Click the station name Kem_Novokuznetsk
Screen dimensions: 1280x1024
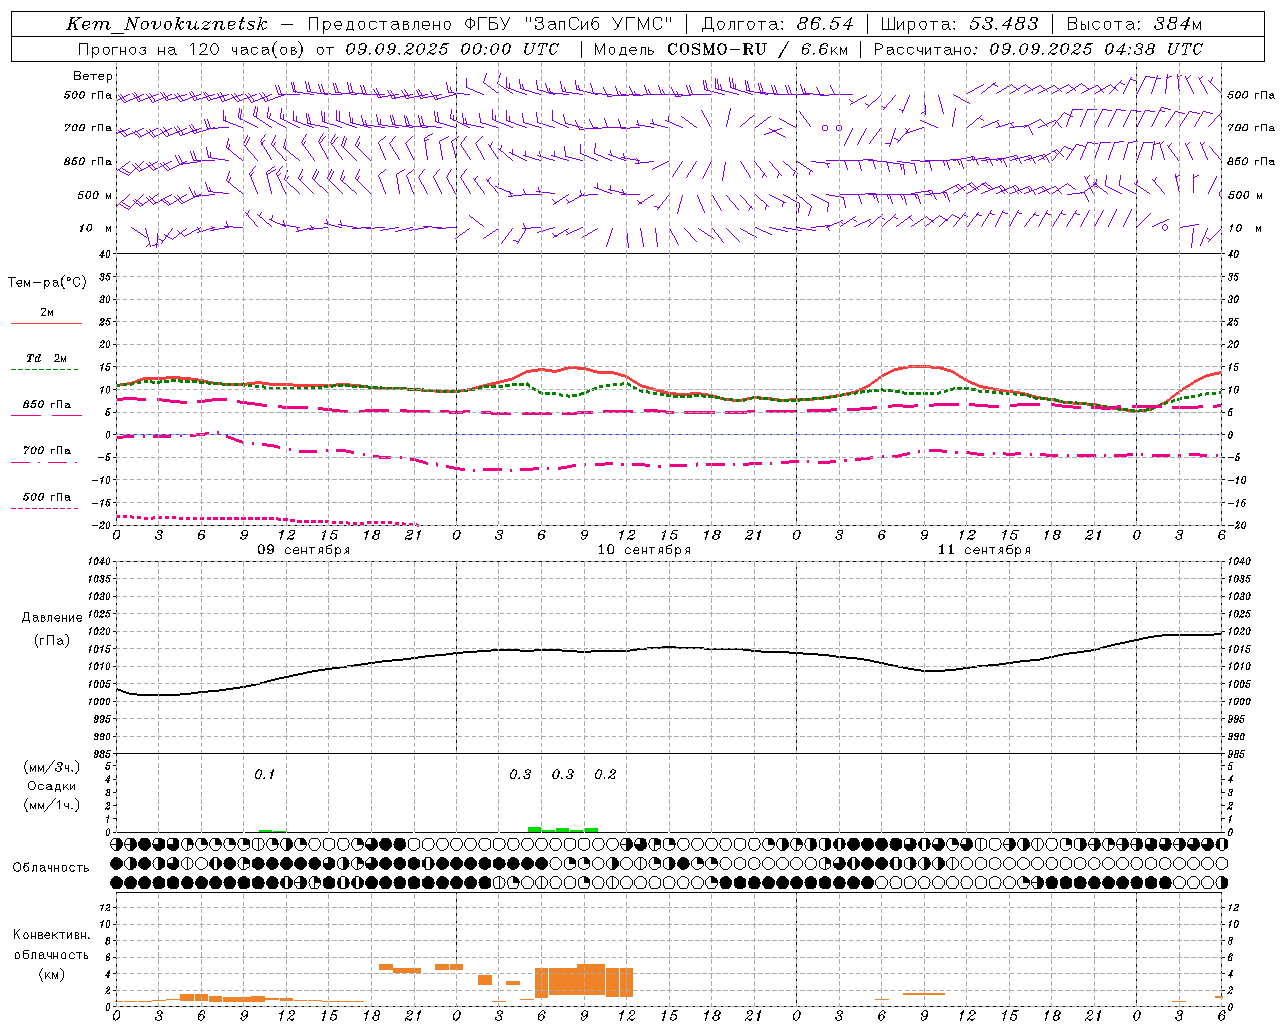[166, 24]
